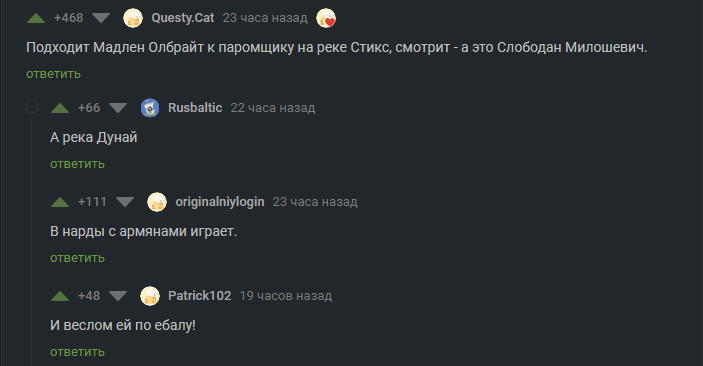Downvote the Questy.Cat comment
Image resolution: width=703 pixels, height=366 pixels.
(101, 18)
